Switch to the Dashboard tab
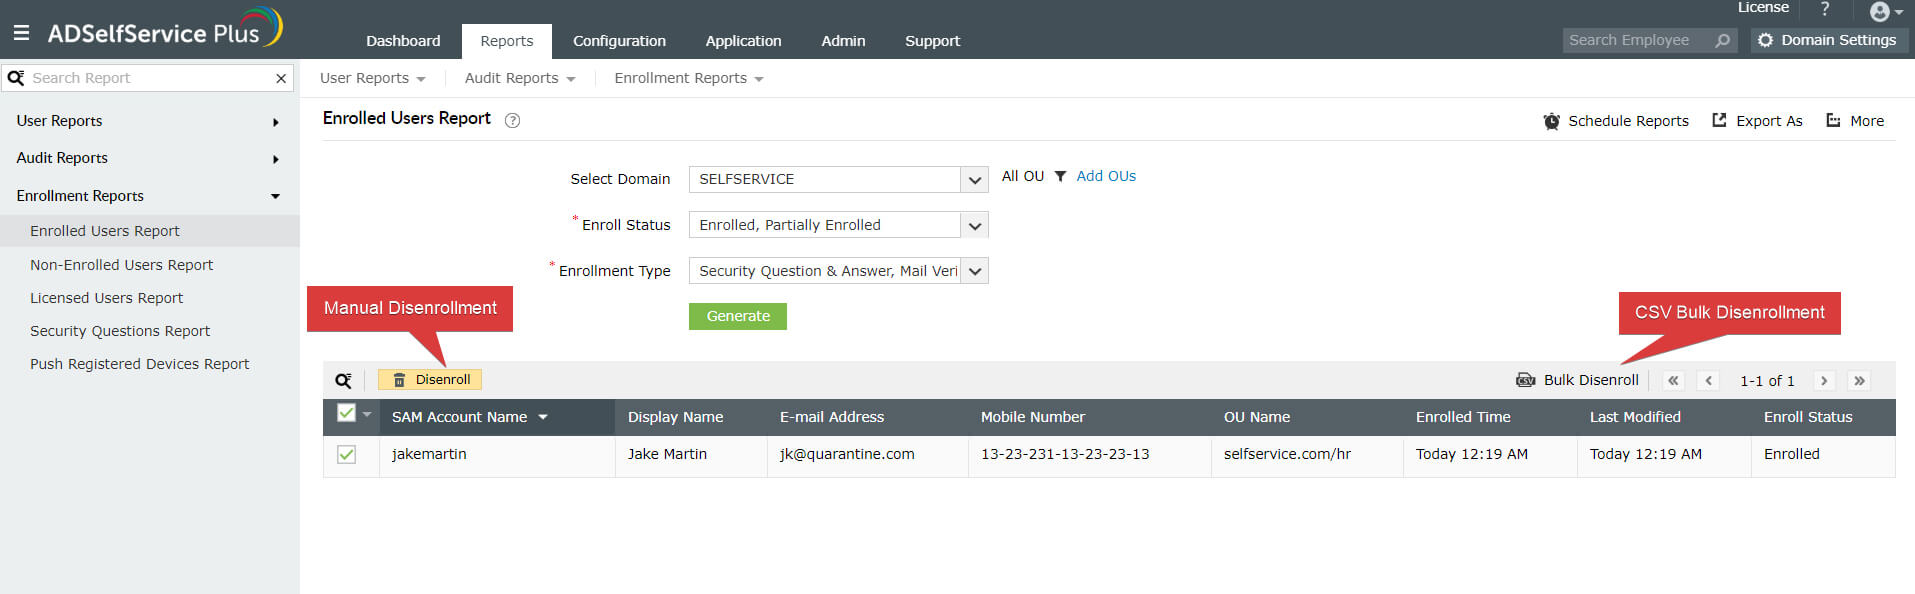The height and width of the screenshot is (594, 1915). pos(403,41)
